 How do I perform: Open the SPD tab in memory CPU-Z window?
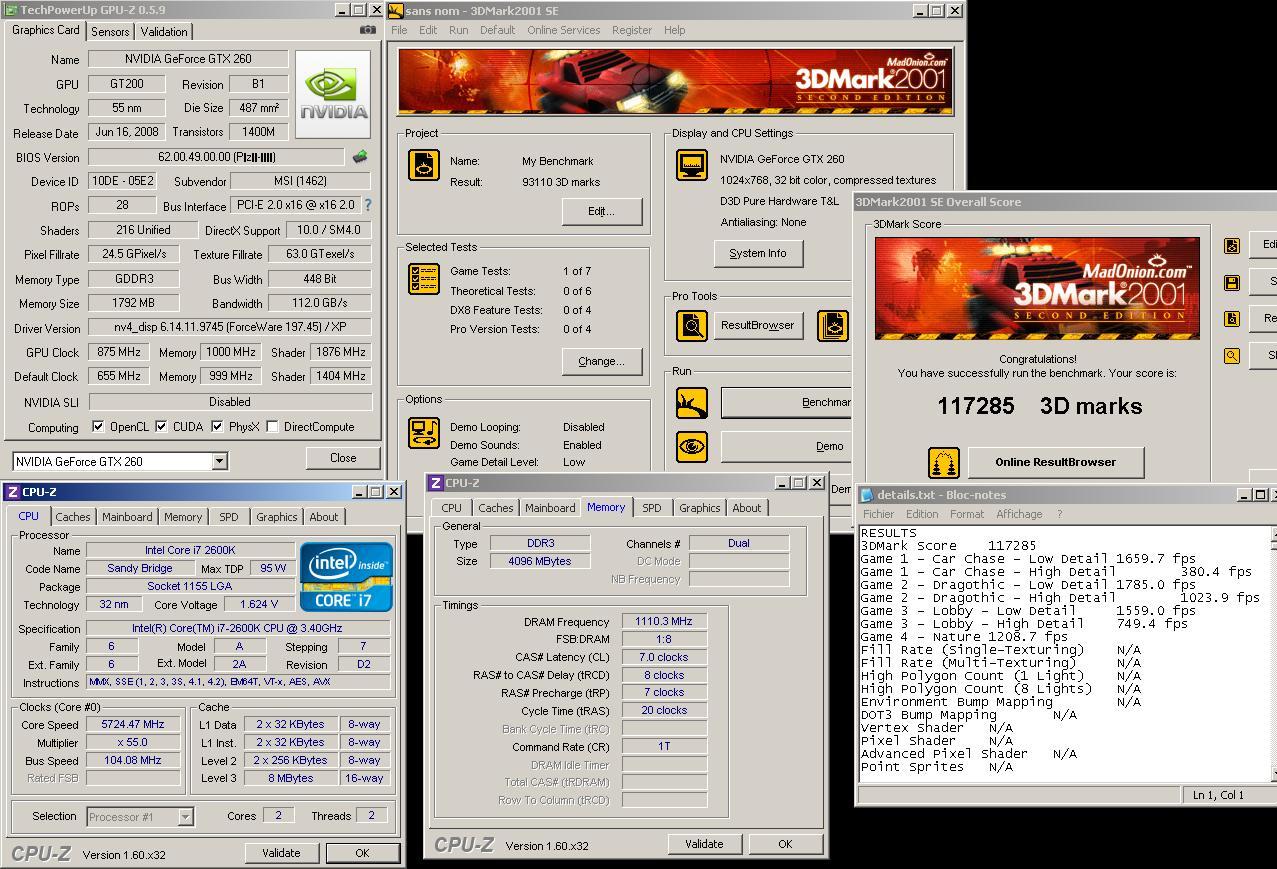651,508
